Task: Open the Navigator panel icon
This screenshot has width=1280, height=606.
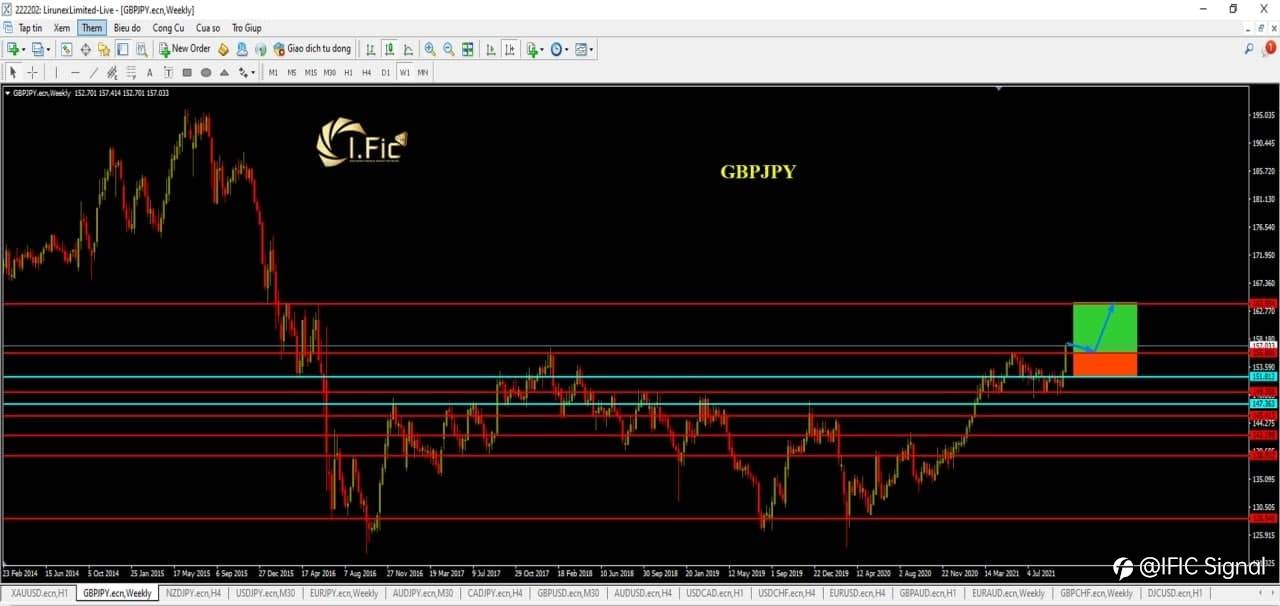Action: (x=103, y=49)
